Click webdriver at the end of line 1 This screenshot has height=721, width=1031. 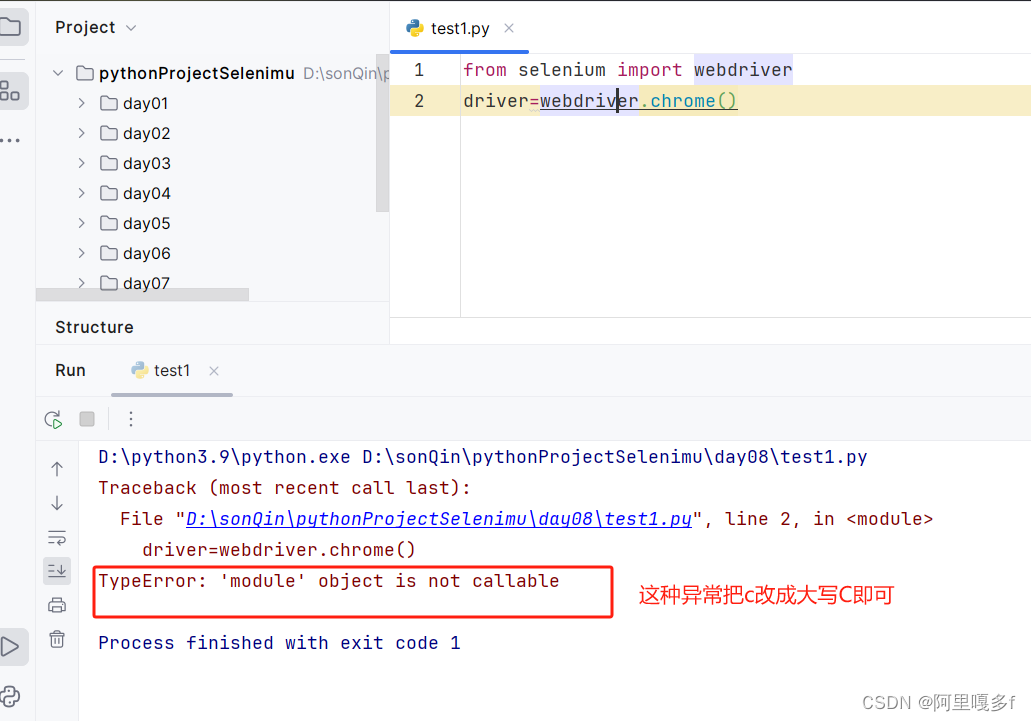pyautogui.click(x=743, y=70)
